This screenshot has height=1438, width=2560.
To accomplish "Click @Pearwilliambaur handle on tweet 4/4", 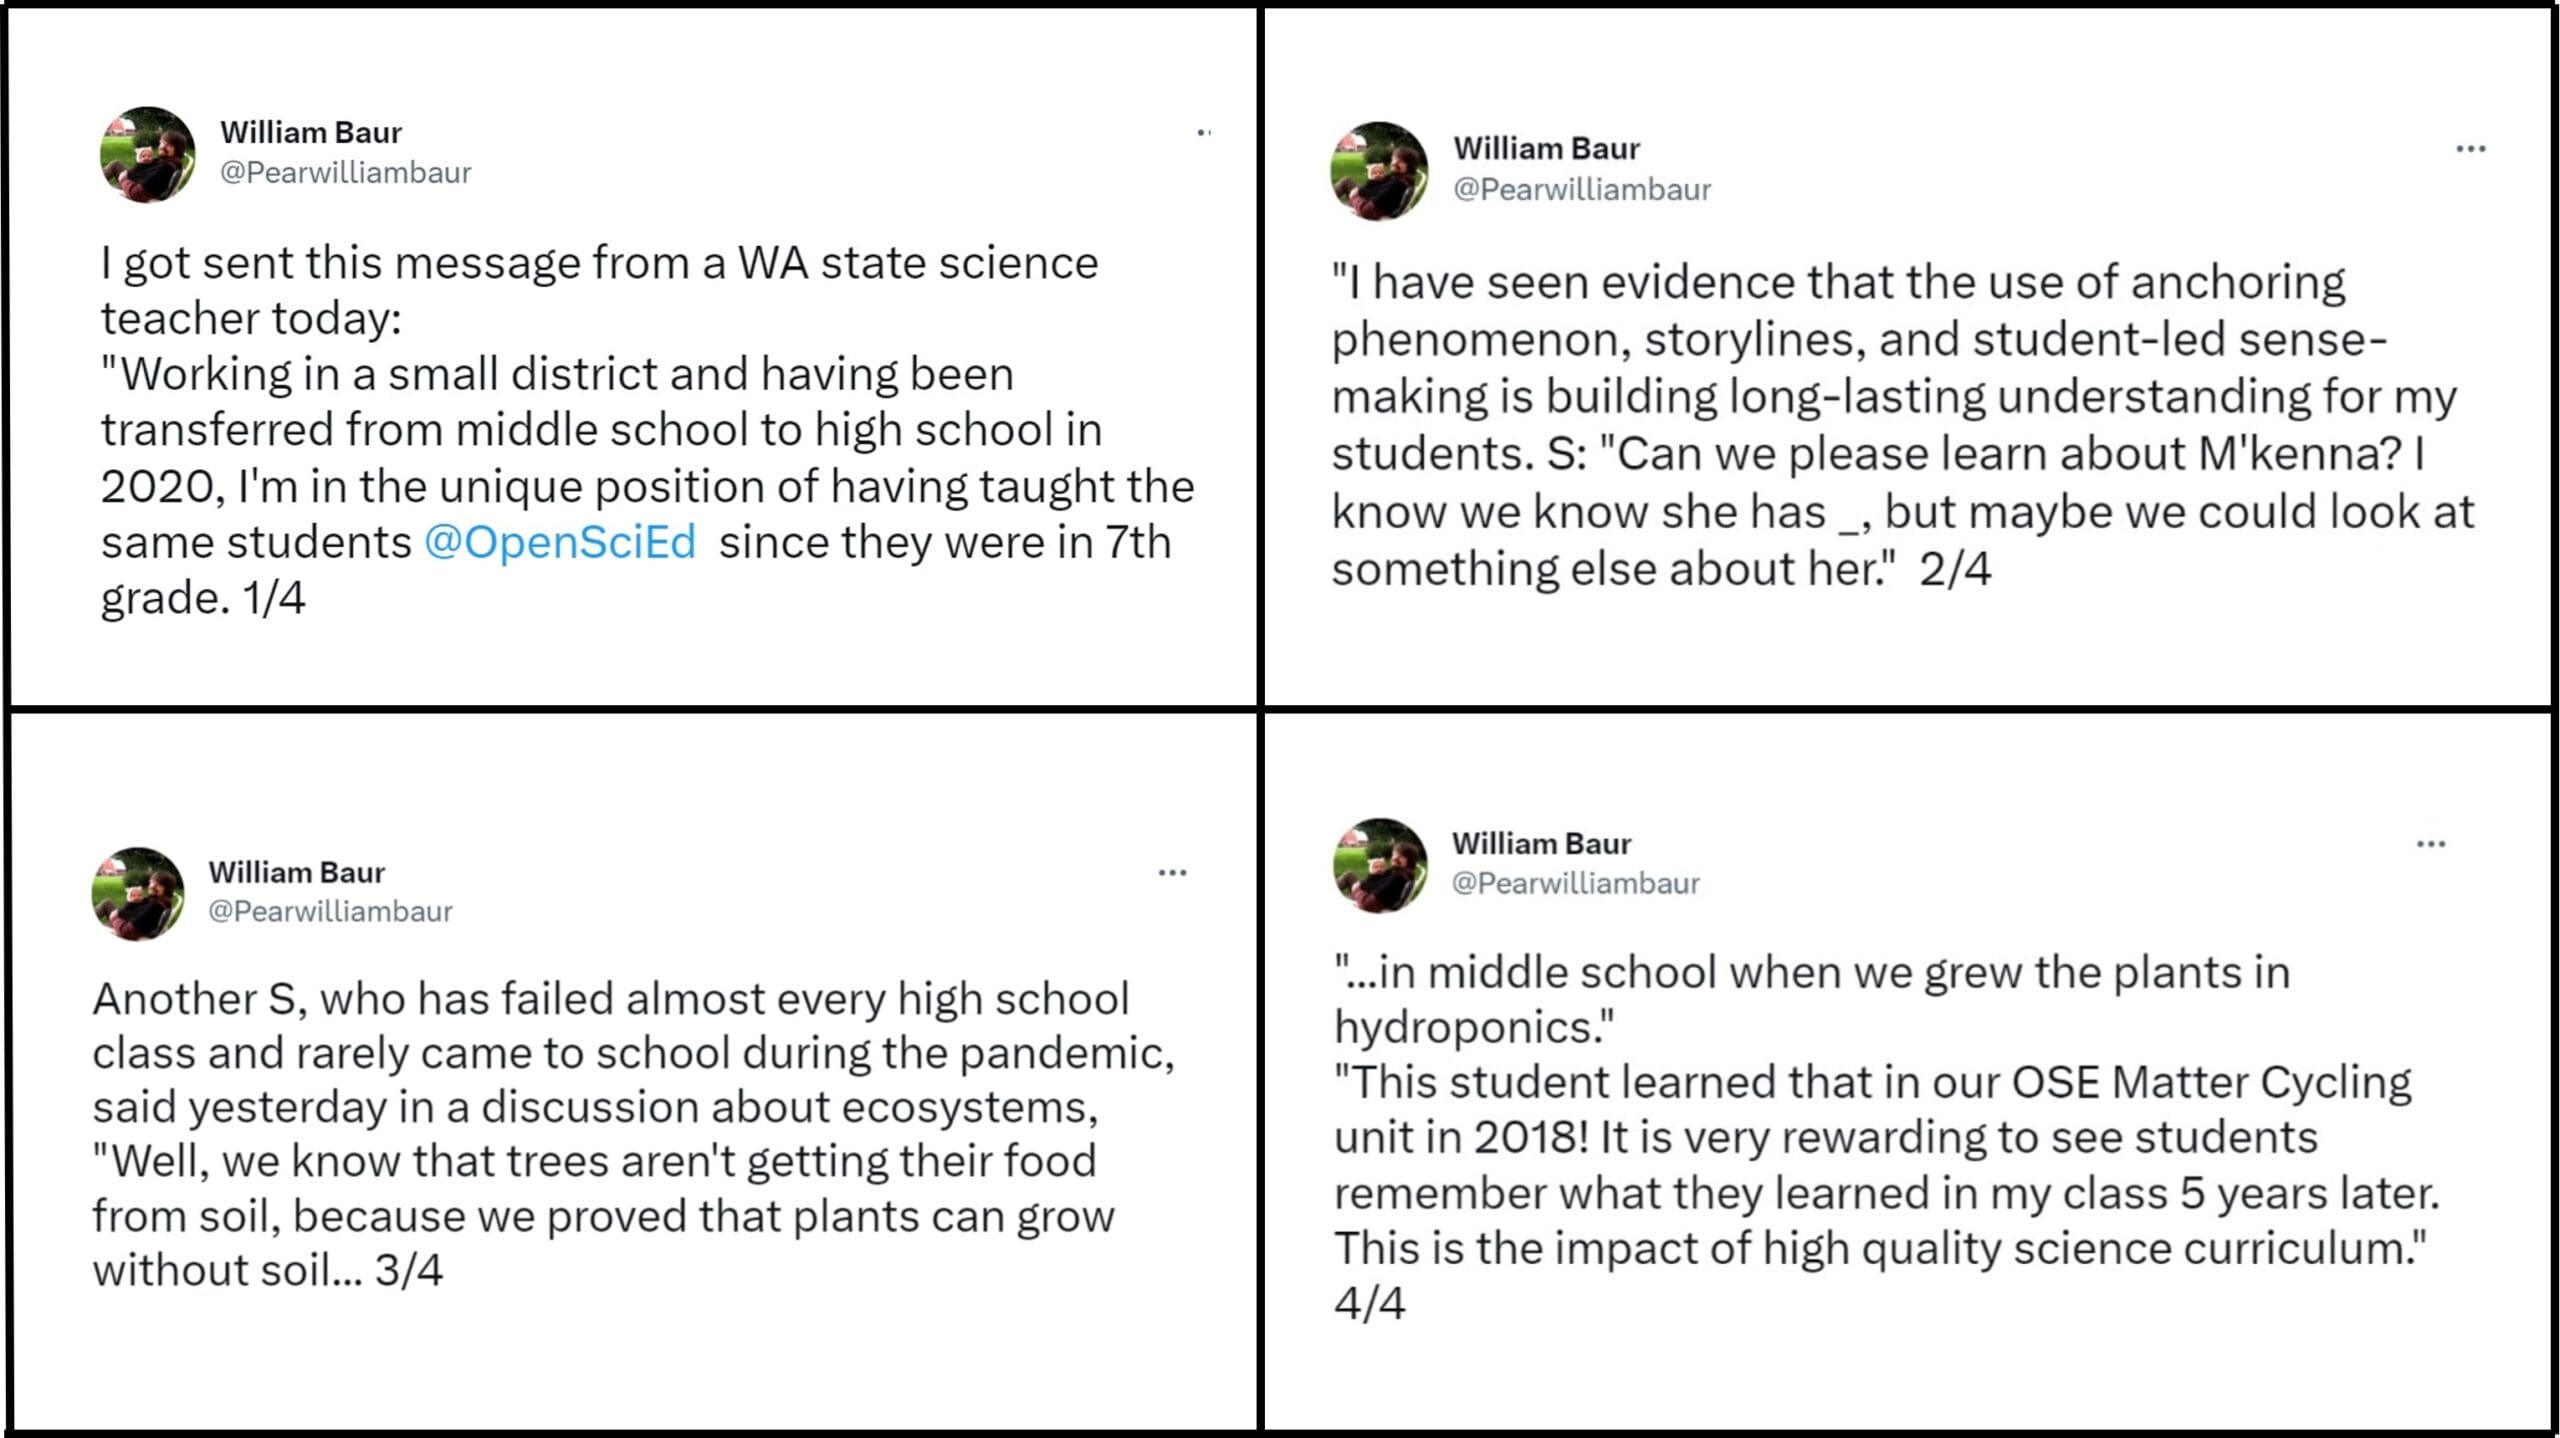I will pyautogui.click(x=1575, y=883).
